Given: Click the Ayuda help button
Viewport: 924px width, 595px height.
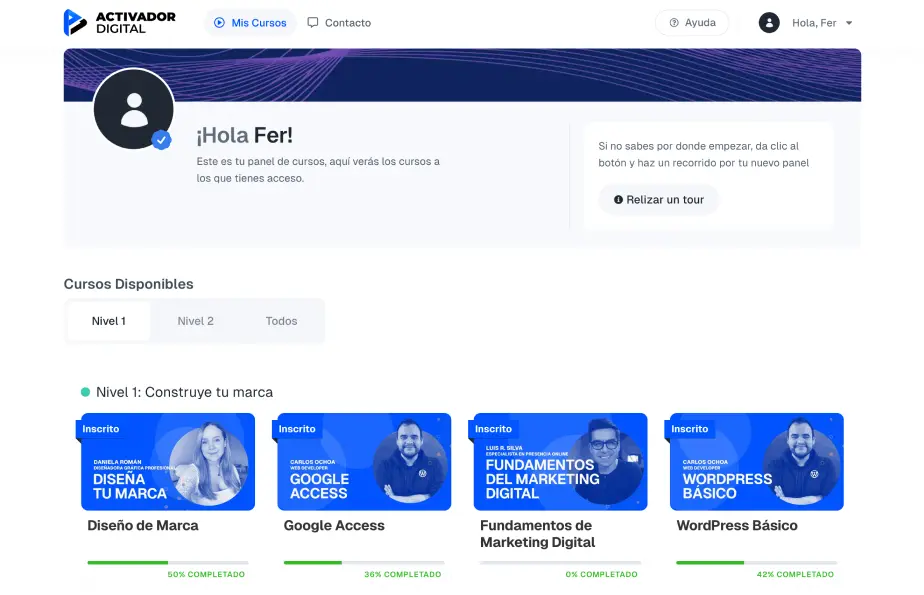Looking at the screenshot, I should coord(692,23).
